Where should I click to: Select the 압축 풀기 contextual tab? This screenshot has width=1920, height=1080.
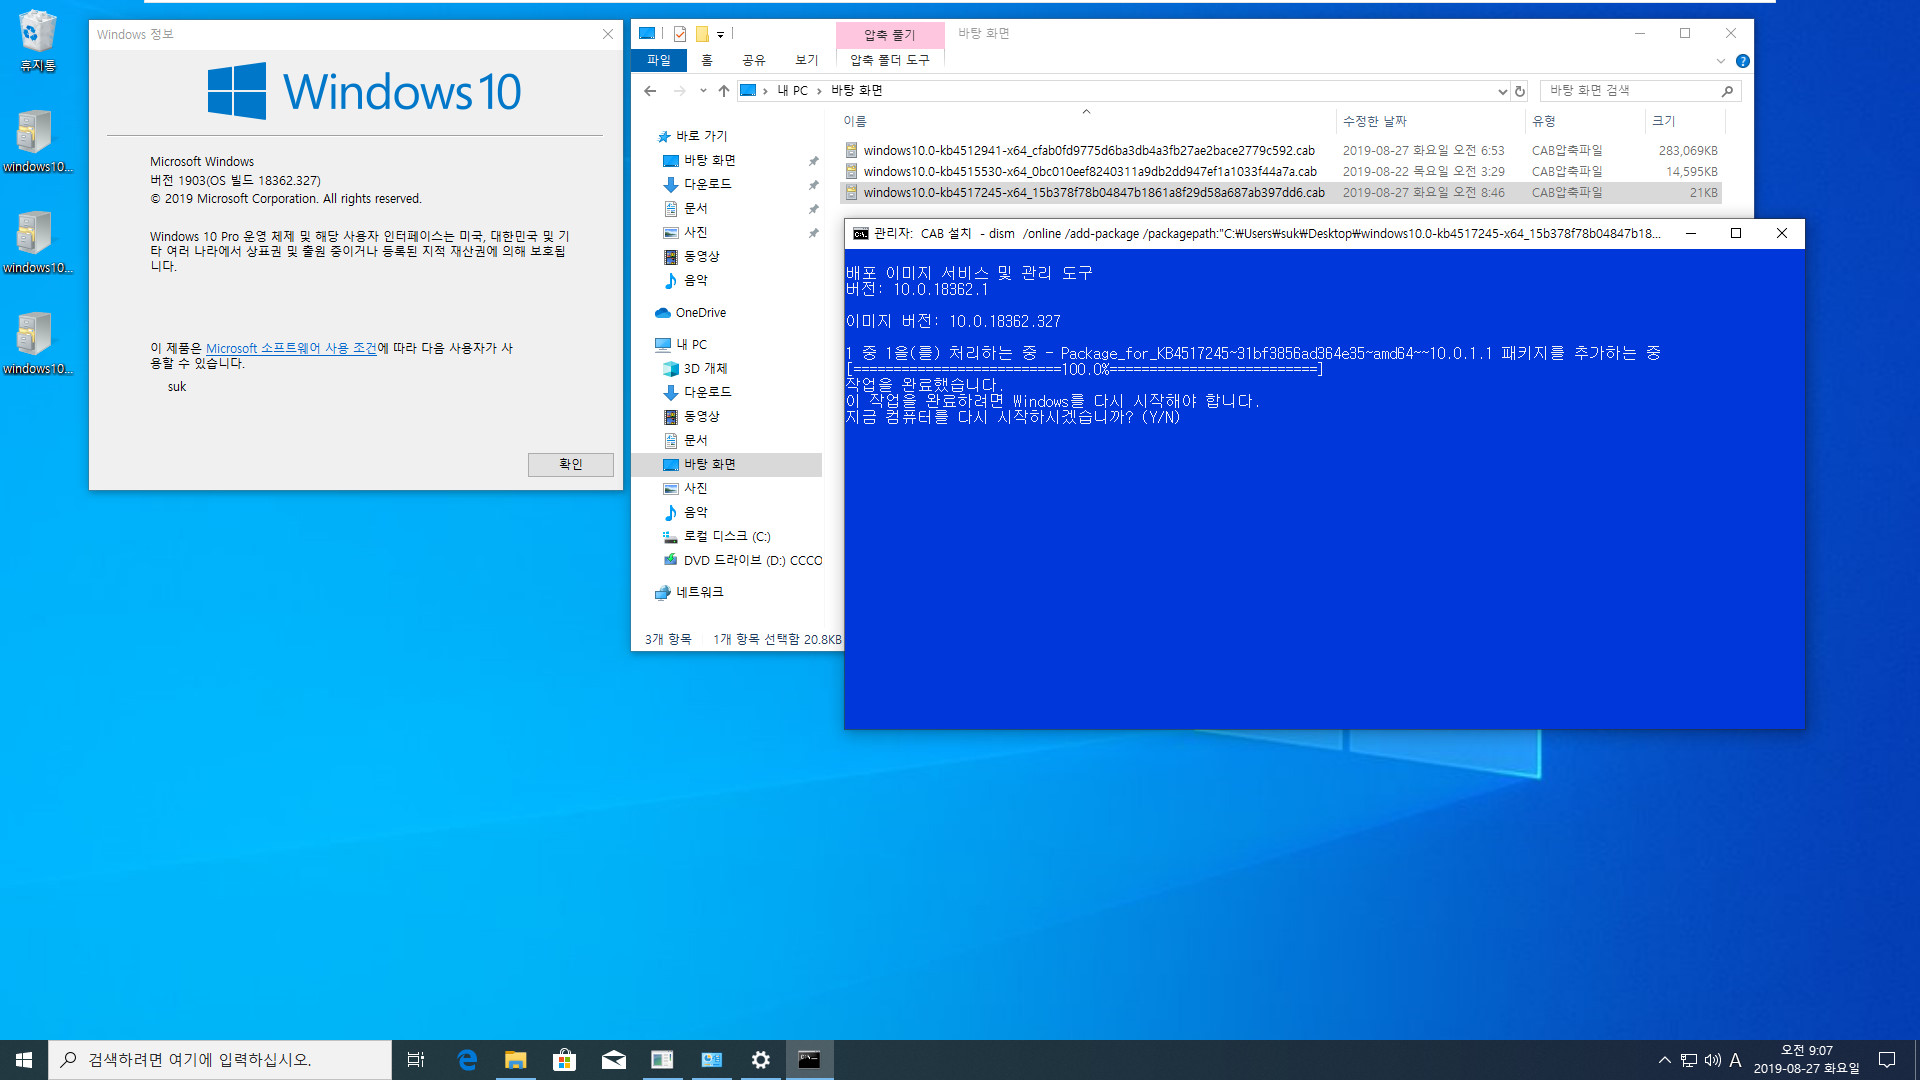click(890, 35)
